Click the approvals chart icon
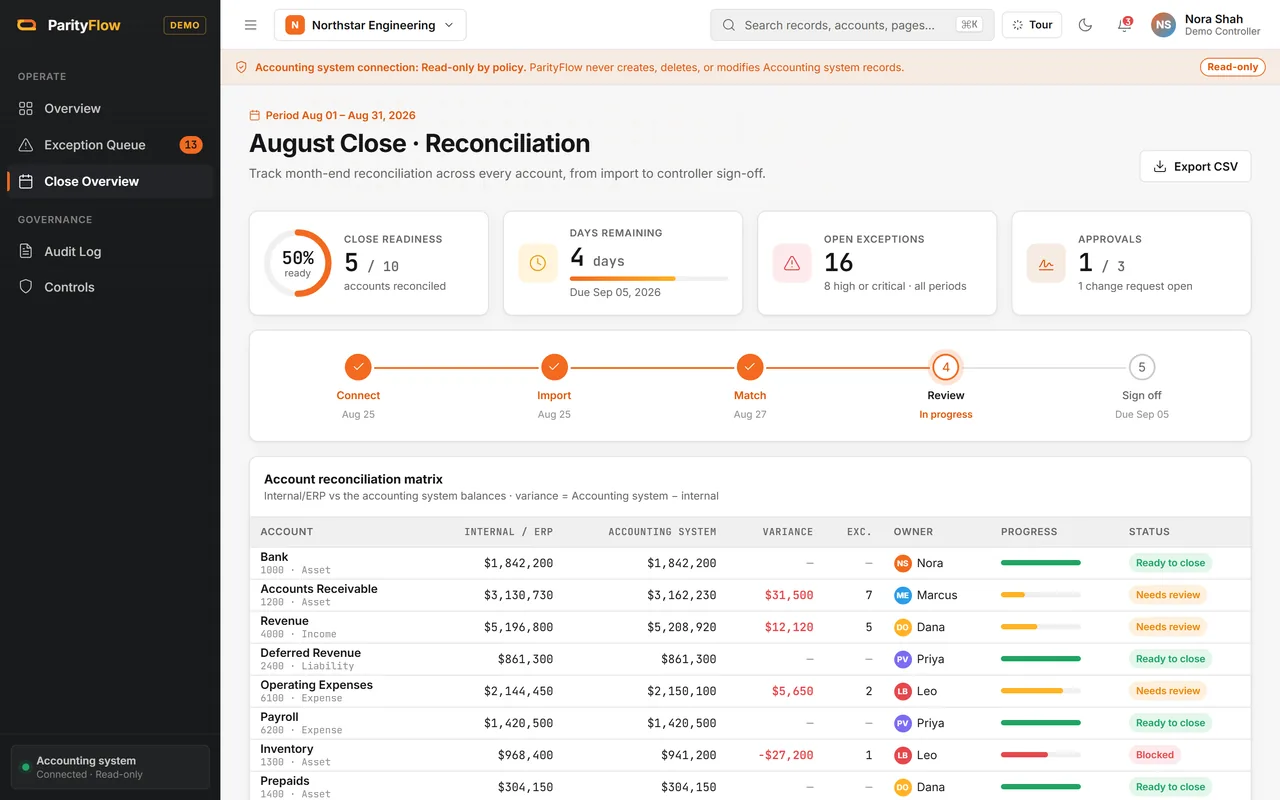Viewport: 1280px width, 800px height. pyautogui.click(x=1046, y=263)
